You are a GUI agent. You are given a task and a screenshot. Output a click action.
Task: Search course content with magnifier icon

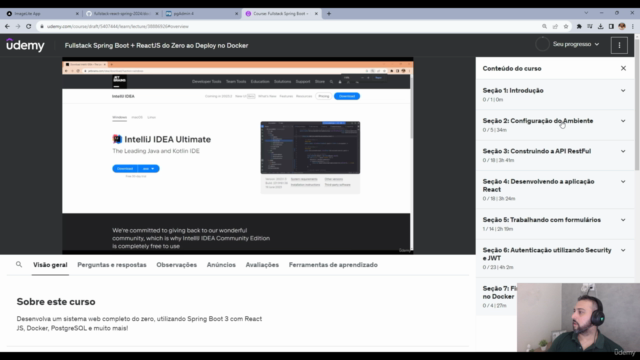pyautogui.click(x=19, y=264)
